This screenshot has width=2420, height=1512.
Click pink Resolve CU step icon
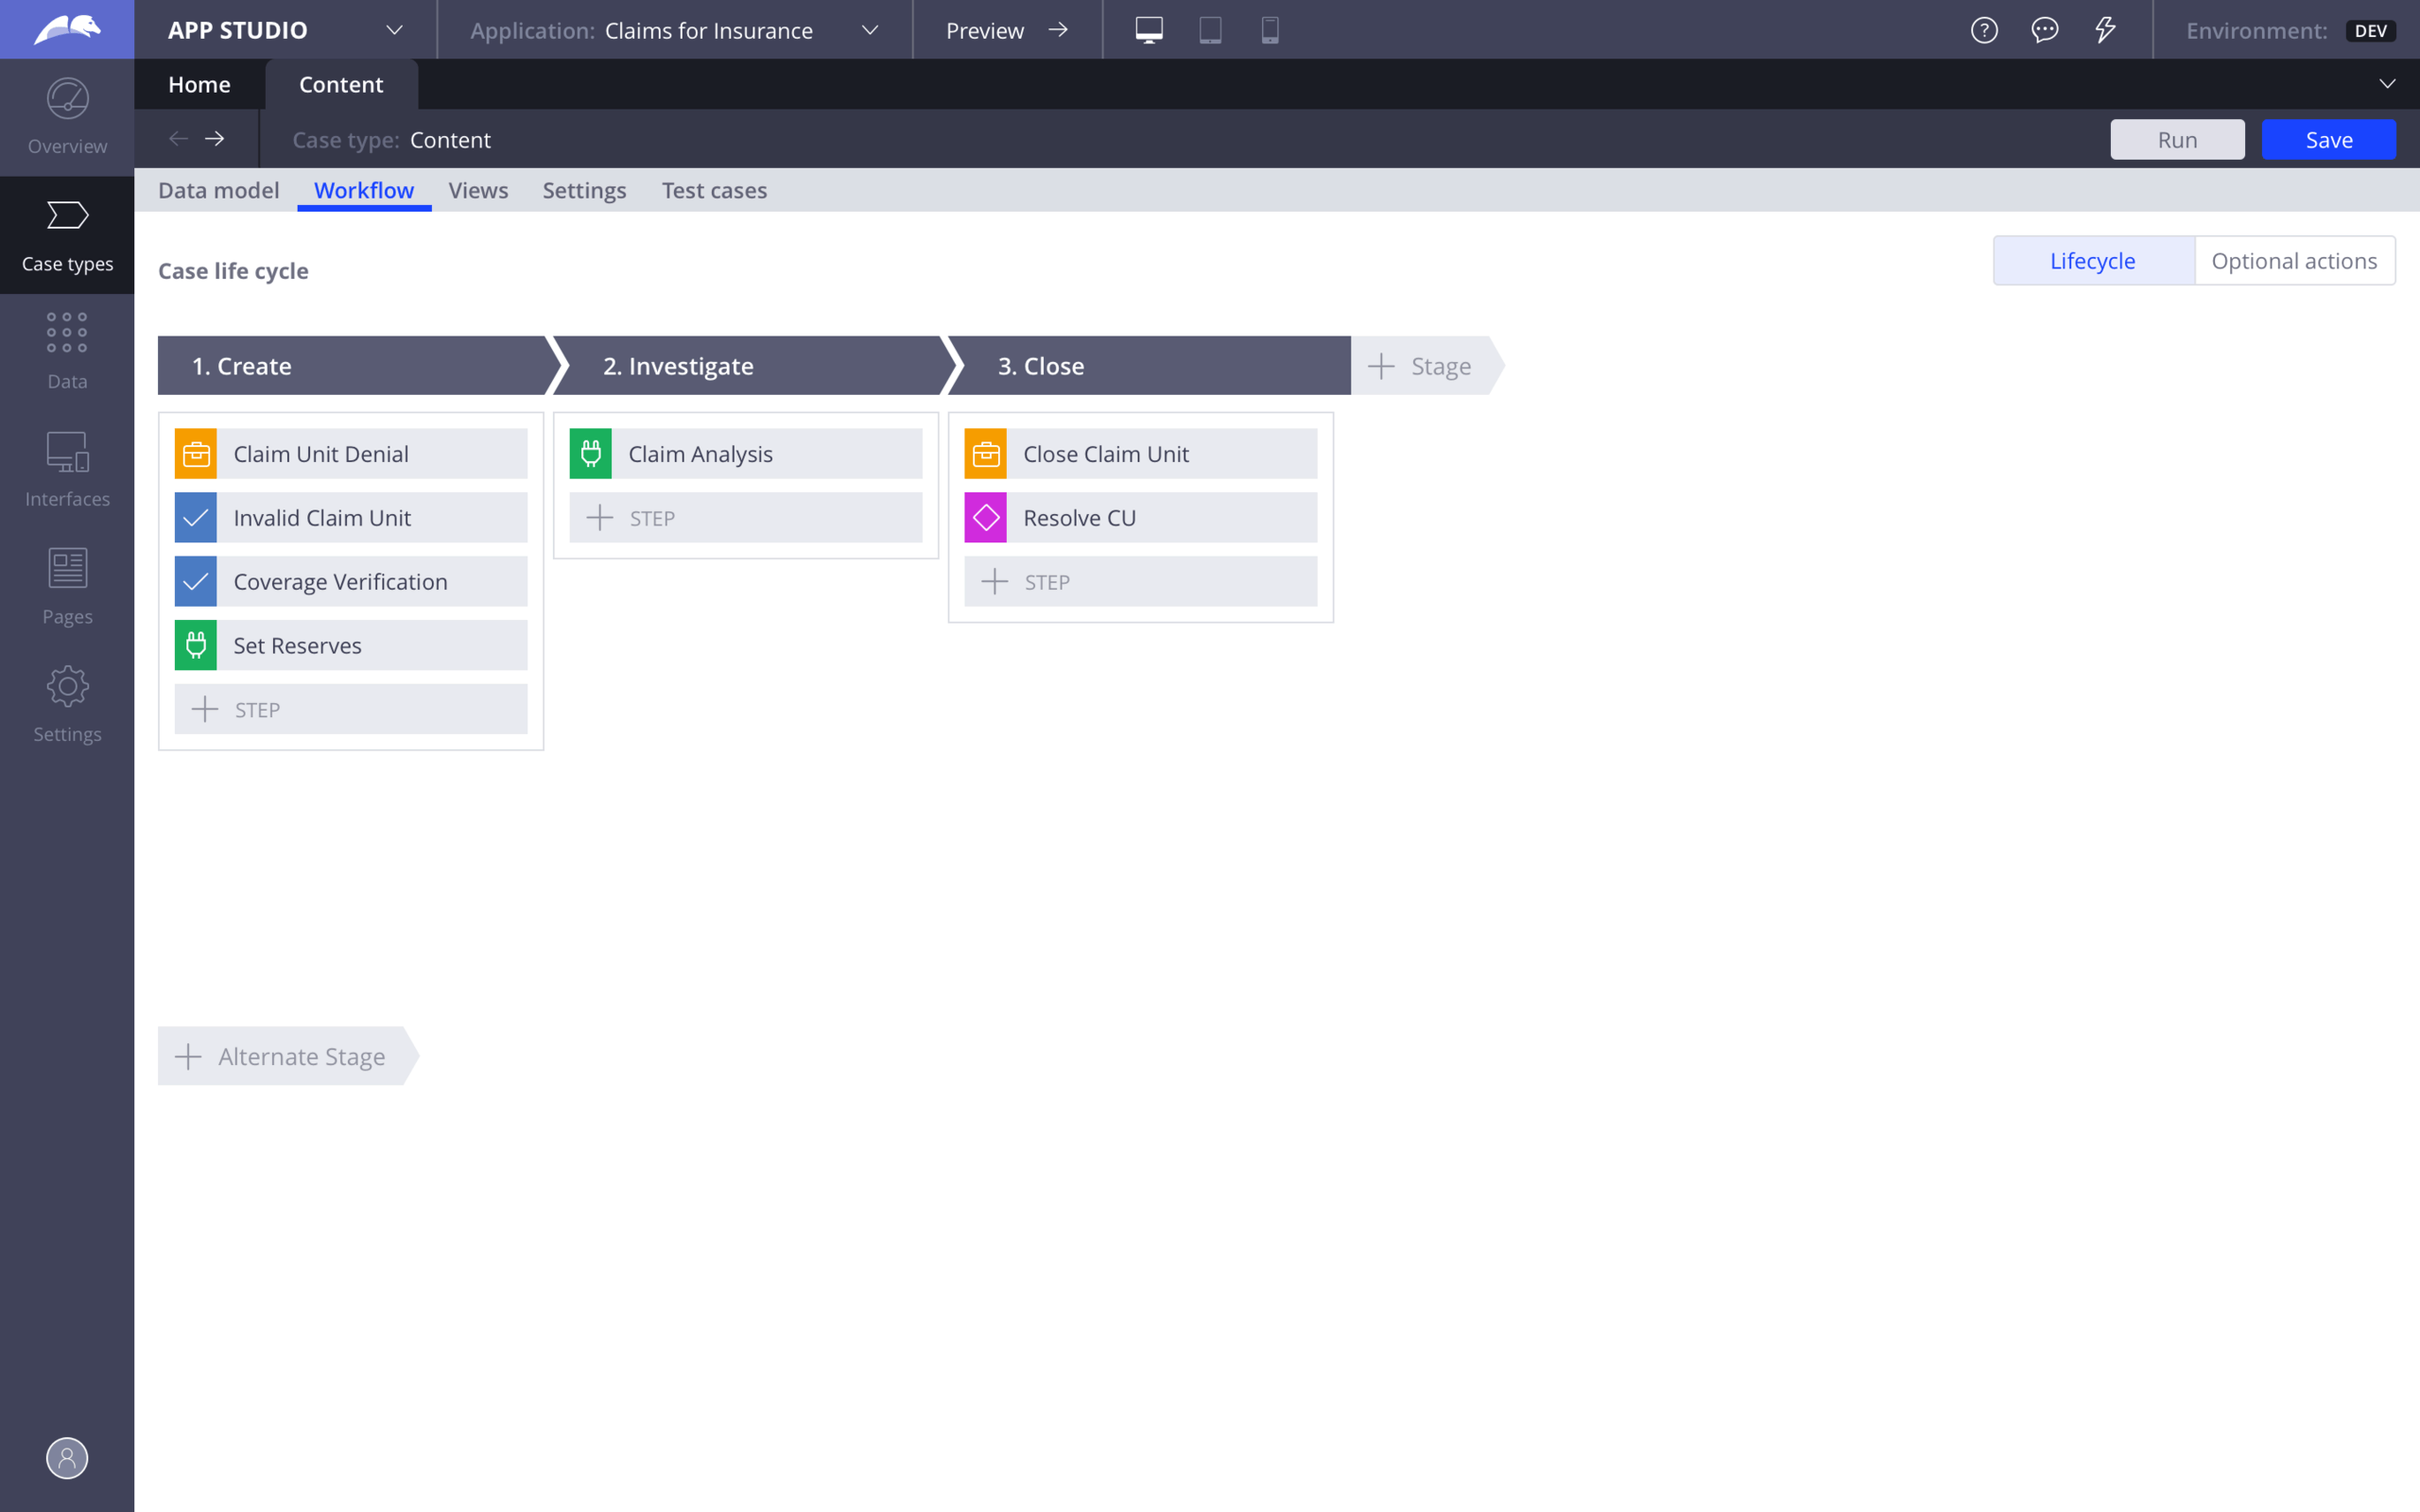tap(986, 518)
